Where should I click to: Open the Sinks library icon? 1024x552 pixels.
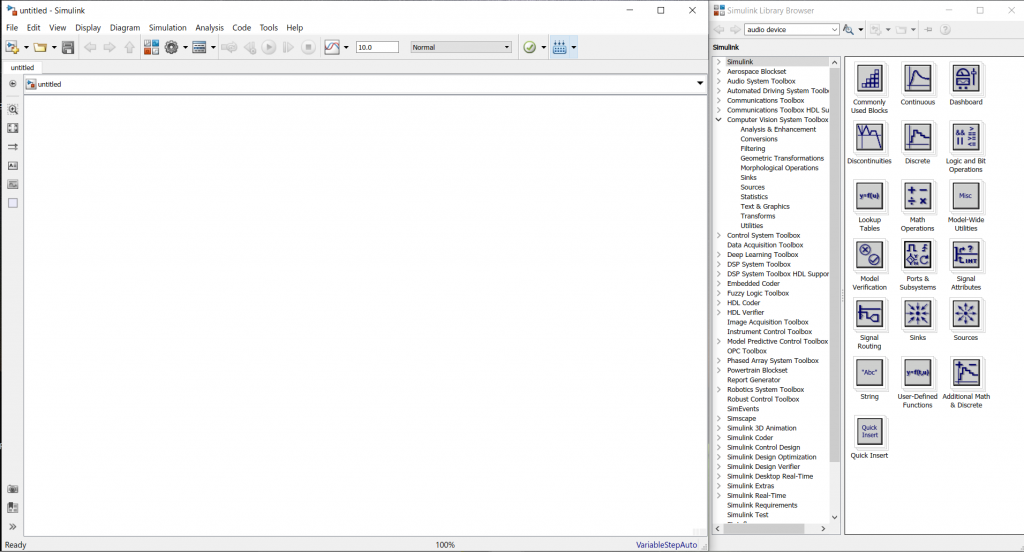point(918,314)
